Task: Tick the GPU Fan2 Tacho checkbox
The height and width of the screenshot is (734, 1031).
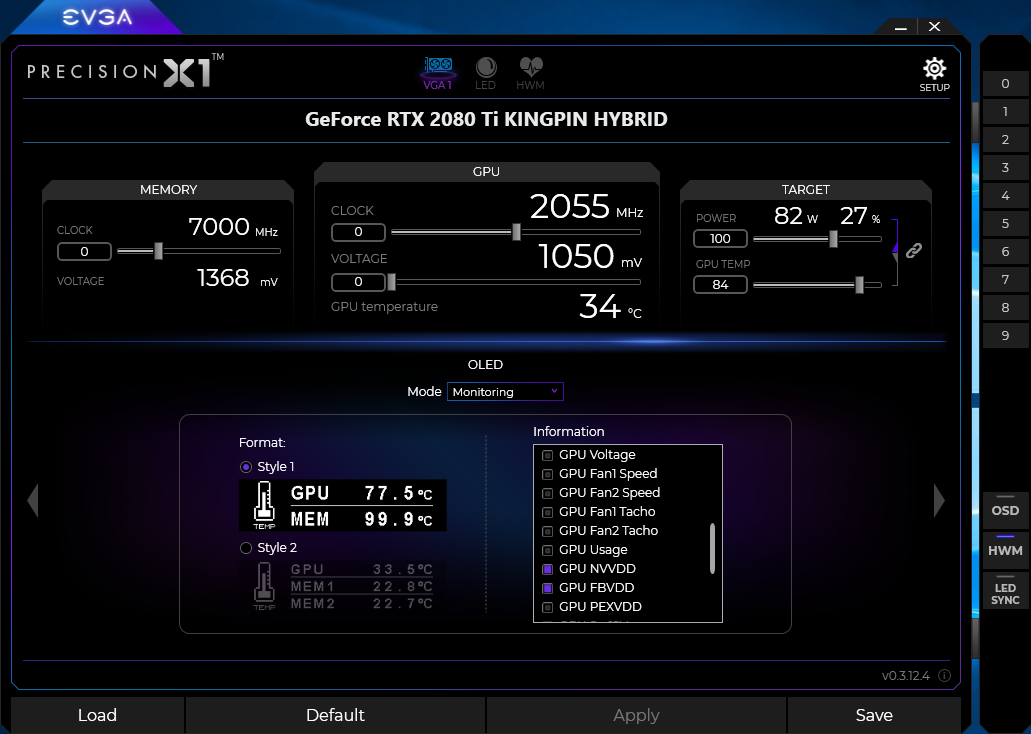Action: [547, 531]
